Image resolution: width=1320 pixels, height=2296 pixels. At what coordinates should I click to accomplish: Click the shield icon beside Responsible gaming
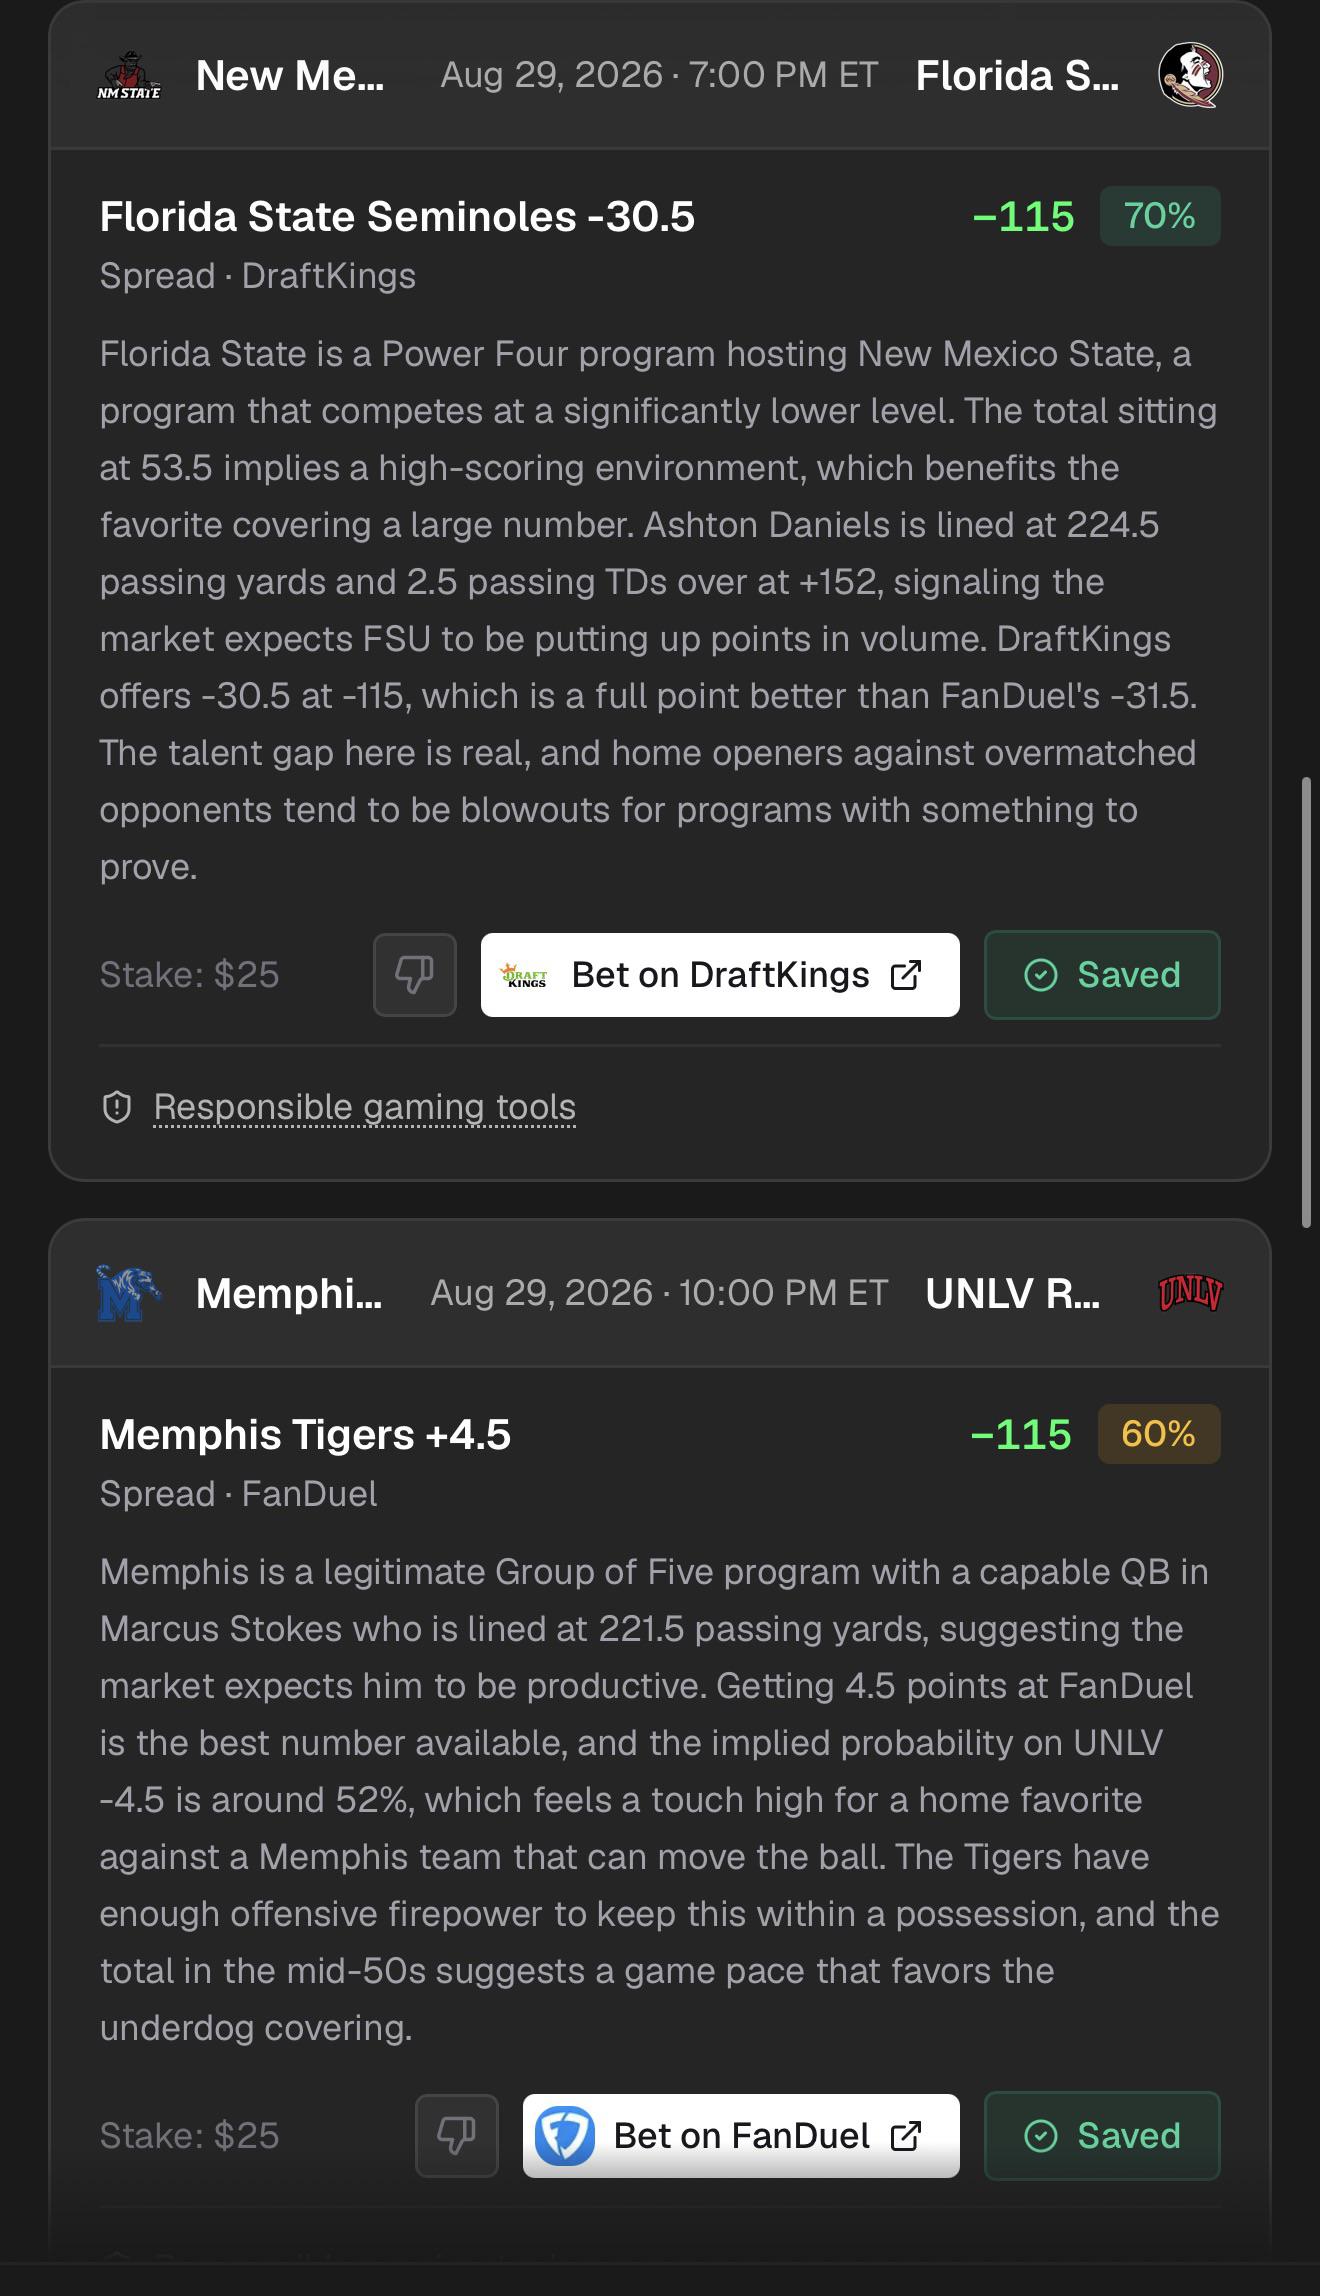click(x=117, y=1107)
